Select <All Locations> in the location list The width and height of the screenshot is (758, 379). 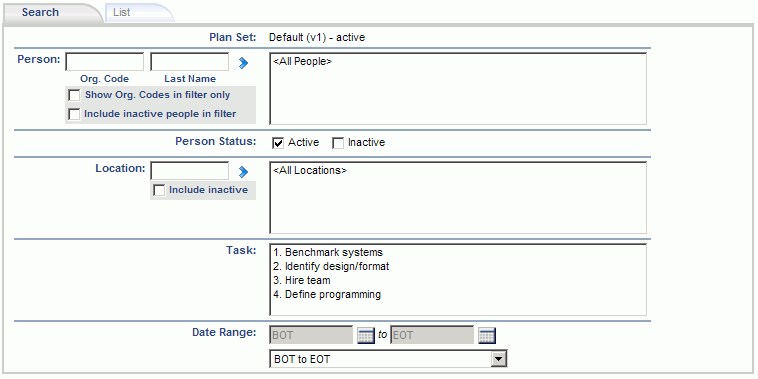point(310,171)
